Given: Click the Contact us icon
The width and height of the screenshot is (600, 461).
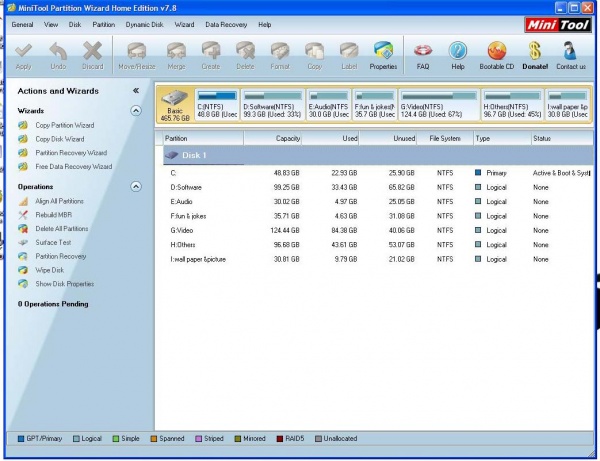Looking at the screenshot, I should (x=571, y=51).
